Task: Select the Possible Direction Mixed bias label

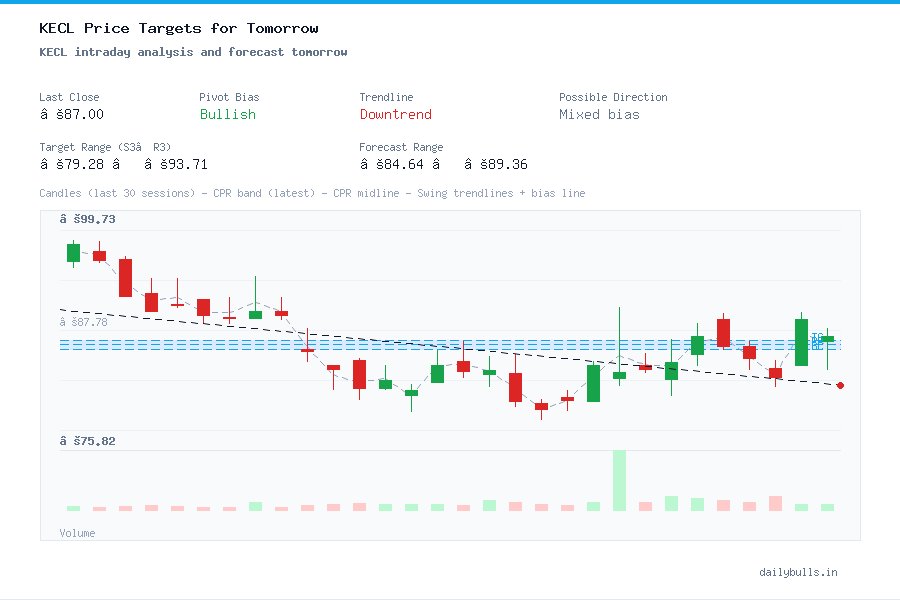Action: click(x=598, y=115)
